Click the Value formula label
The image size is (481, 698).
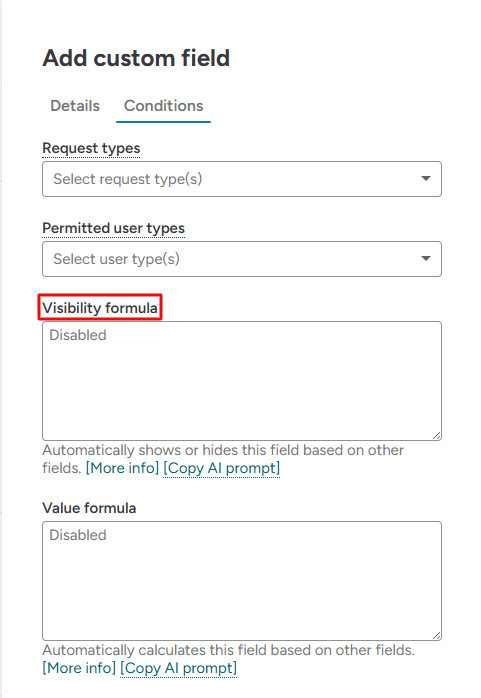[x=89, y=508]
